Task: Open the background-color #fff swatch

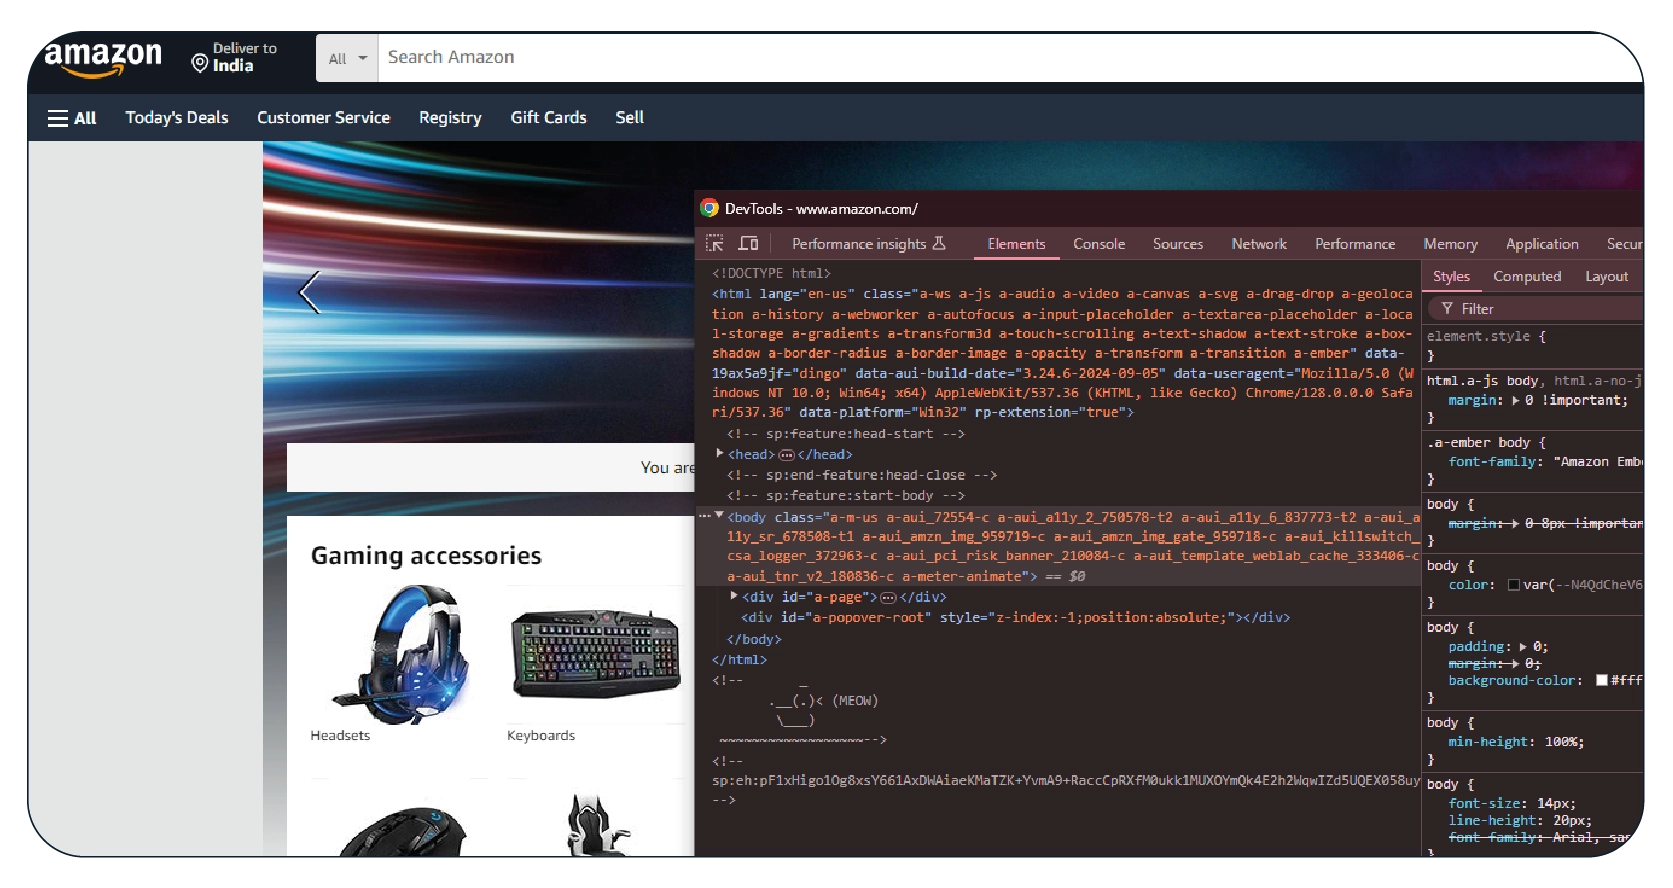Action: pyautogui.click(x=1602, y=680)
